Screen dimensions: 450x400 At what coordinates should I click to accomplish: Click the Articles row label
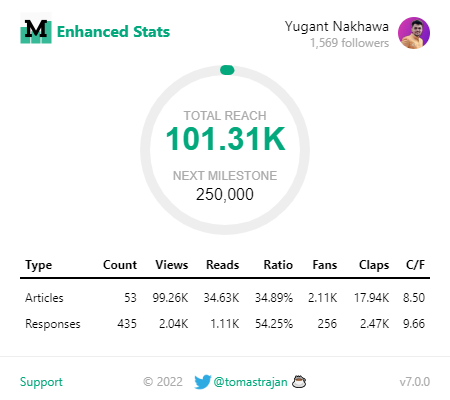pyautogui.click(x=44, y=298)
